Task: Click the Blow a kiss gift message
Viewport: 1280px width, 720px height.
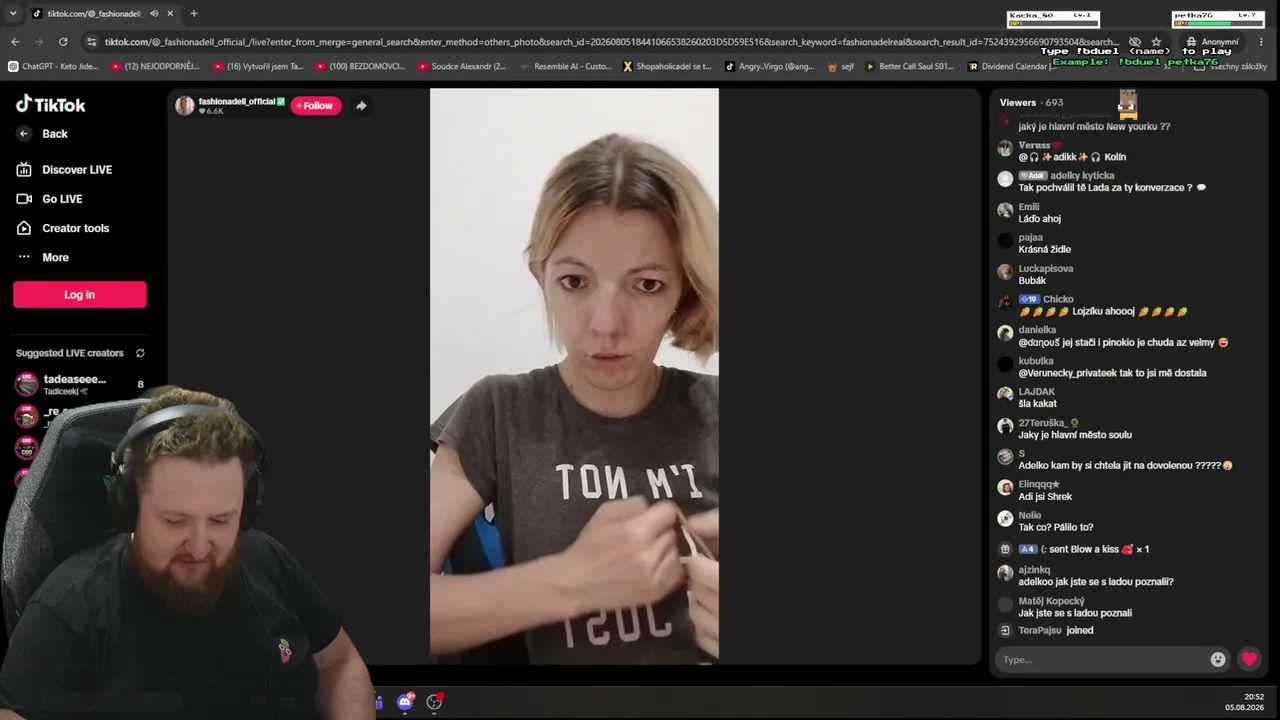Action: (x=1084, y=549)
